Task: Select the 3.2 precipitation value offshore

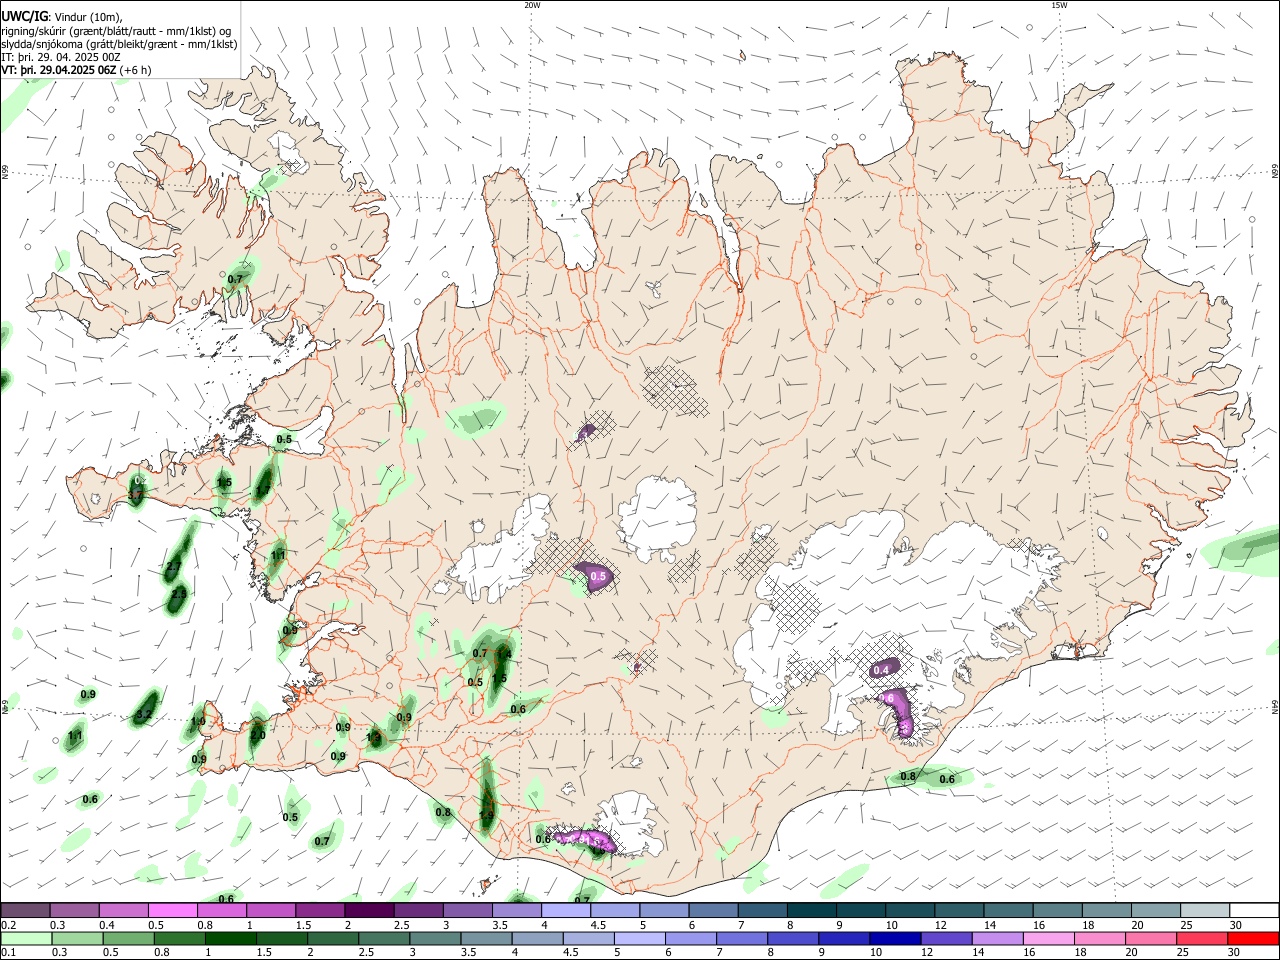Action: tap(144, 714)
